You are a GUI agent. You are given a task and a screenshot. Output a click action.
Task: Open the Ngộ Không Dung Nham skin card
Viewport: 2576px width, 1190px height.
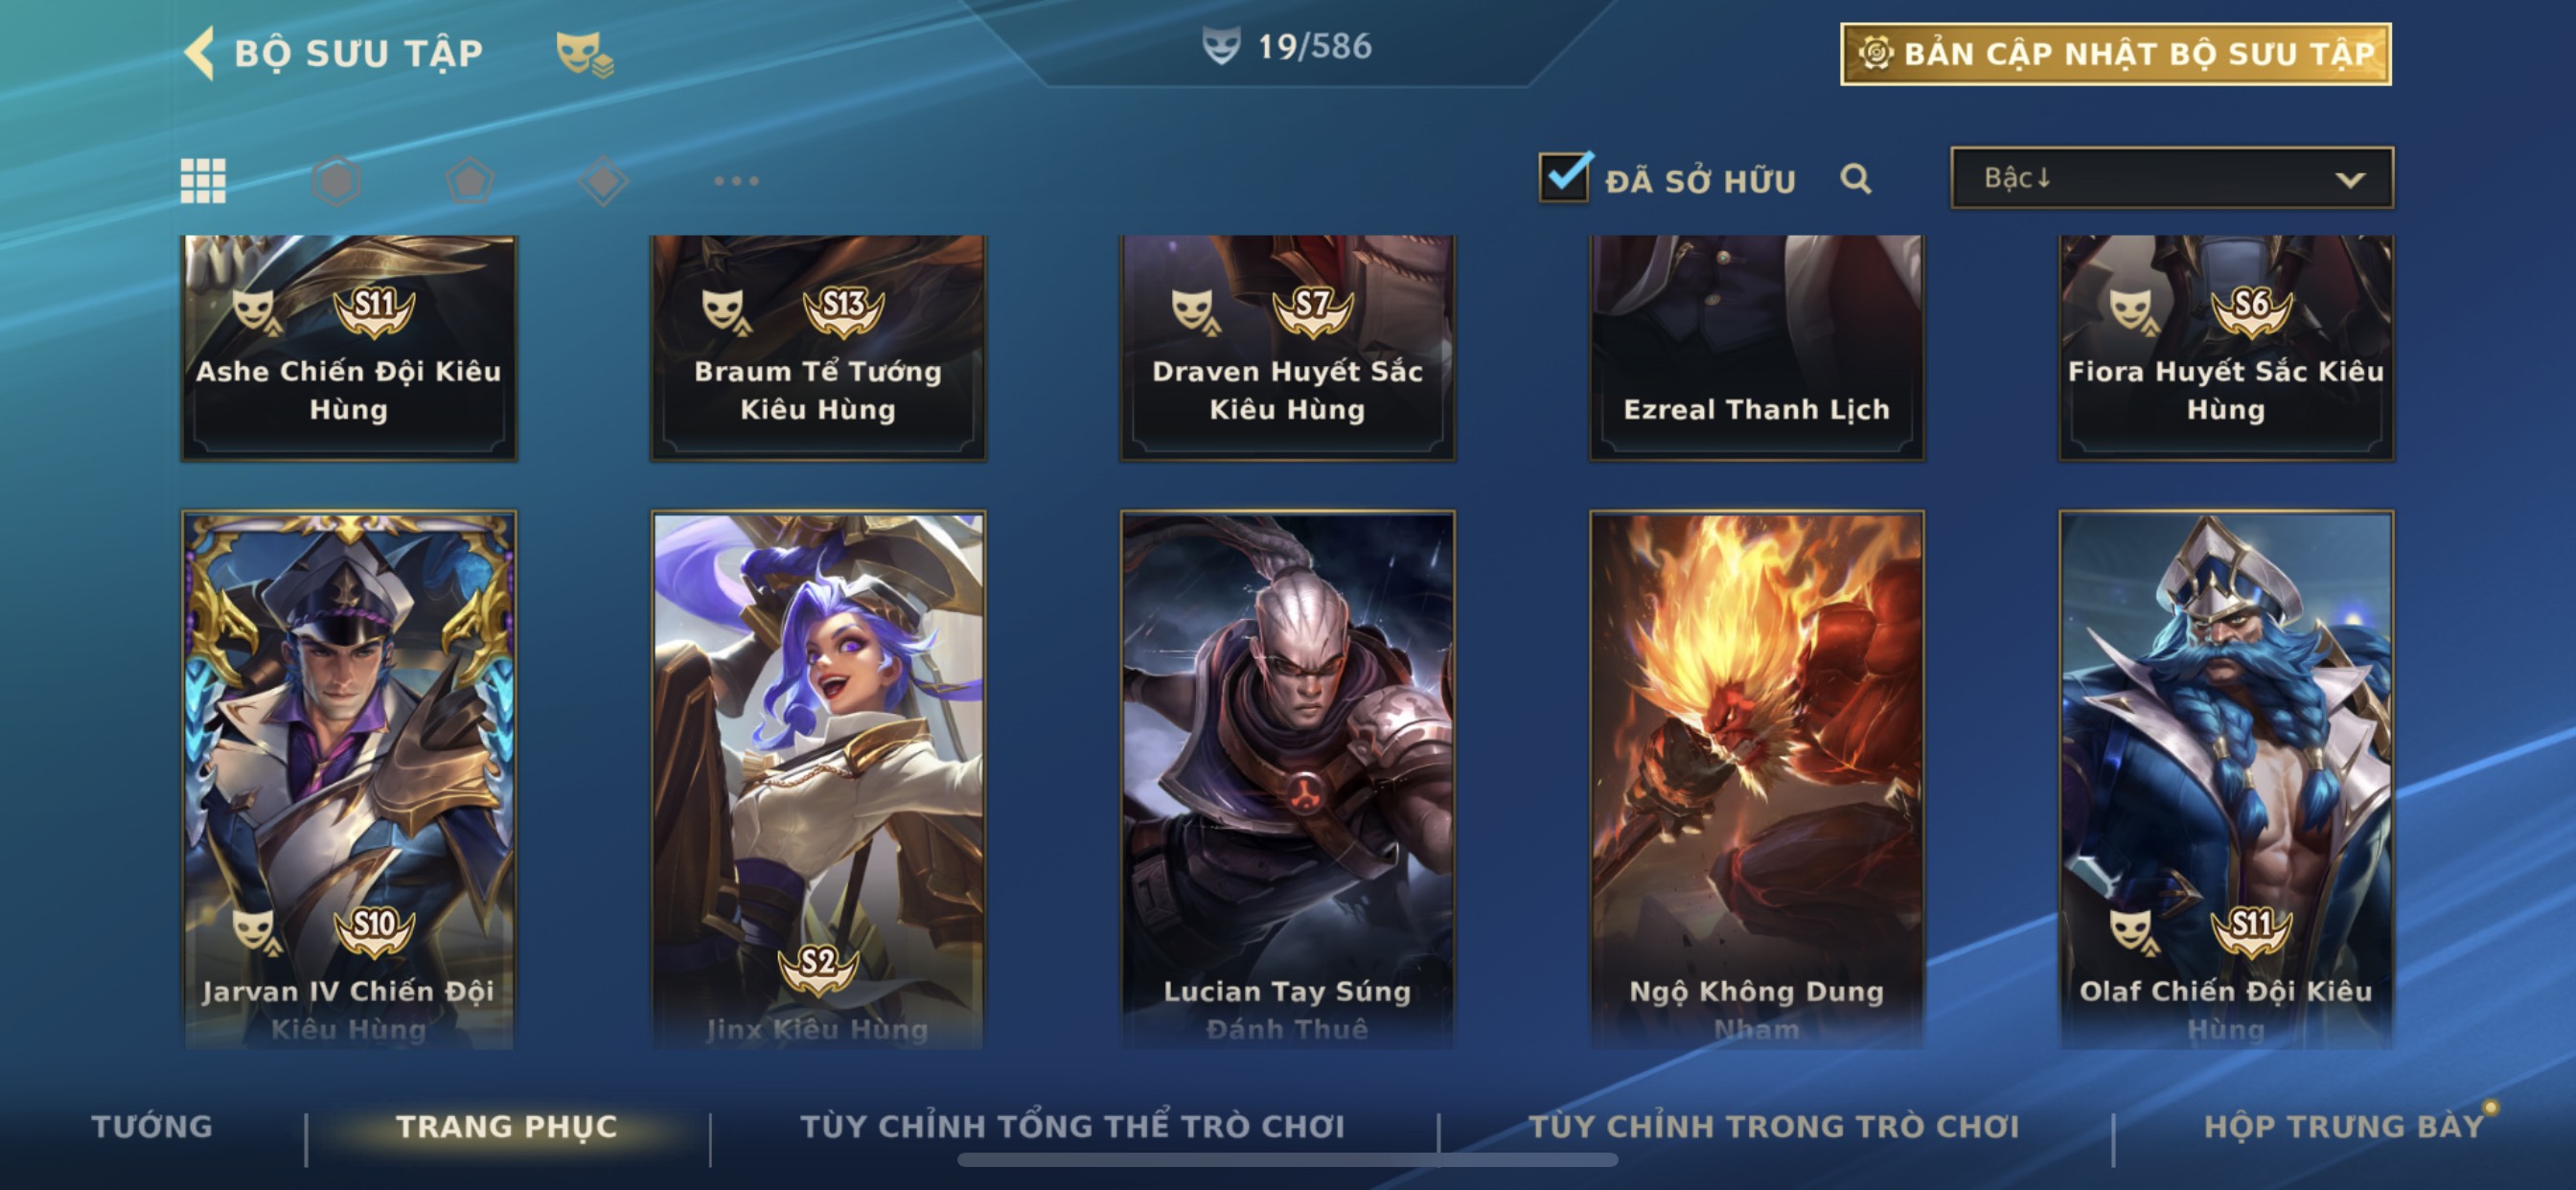1757,780
